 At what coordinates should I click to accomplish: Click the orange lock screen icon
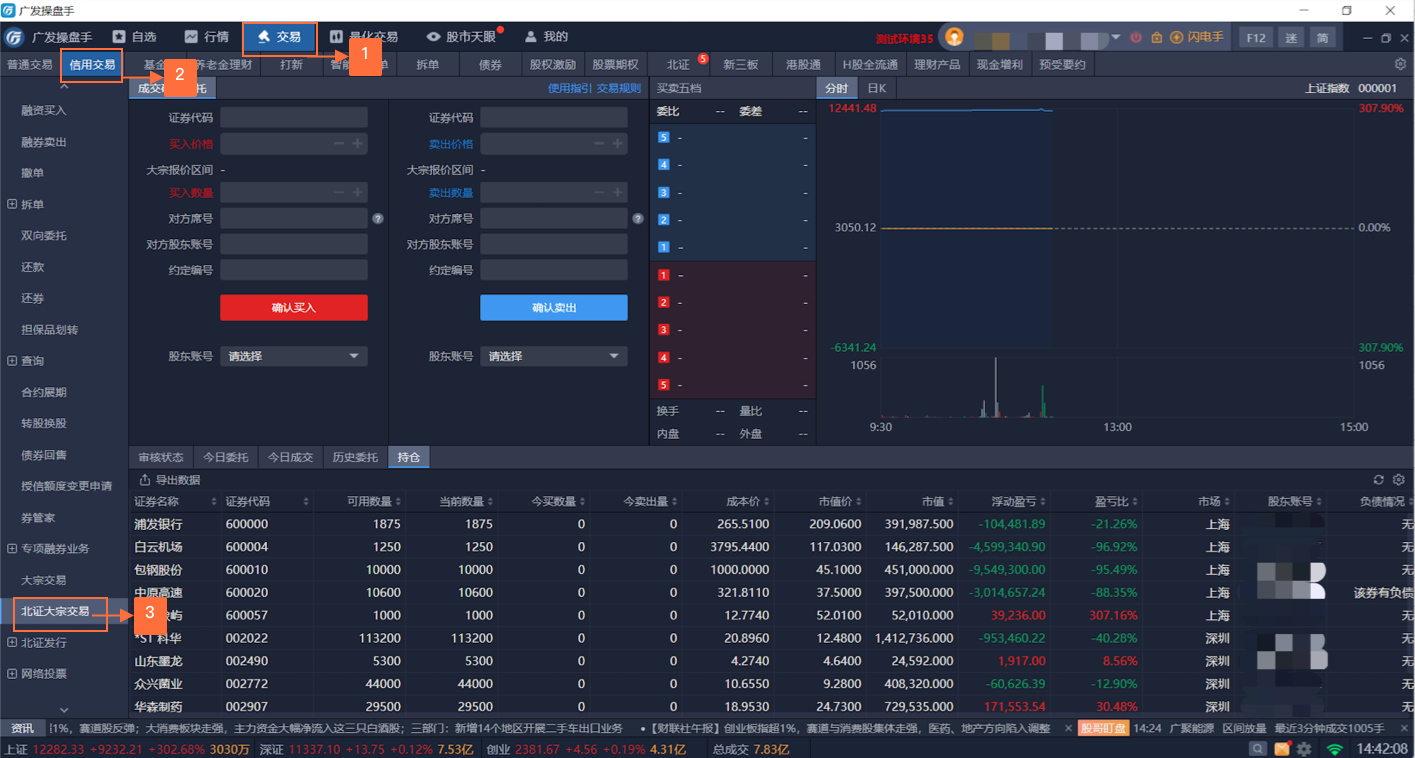point(1156,38)
